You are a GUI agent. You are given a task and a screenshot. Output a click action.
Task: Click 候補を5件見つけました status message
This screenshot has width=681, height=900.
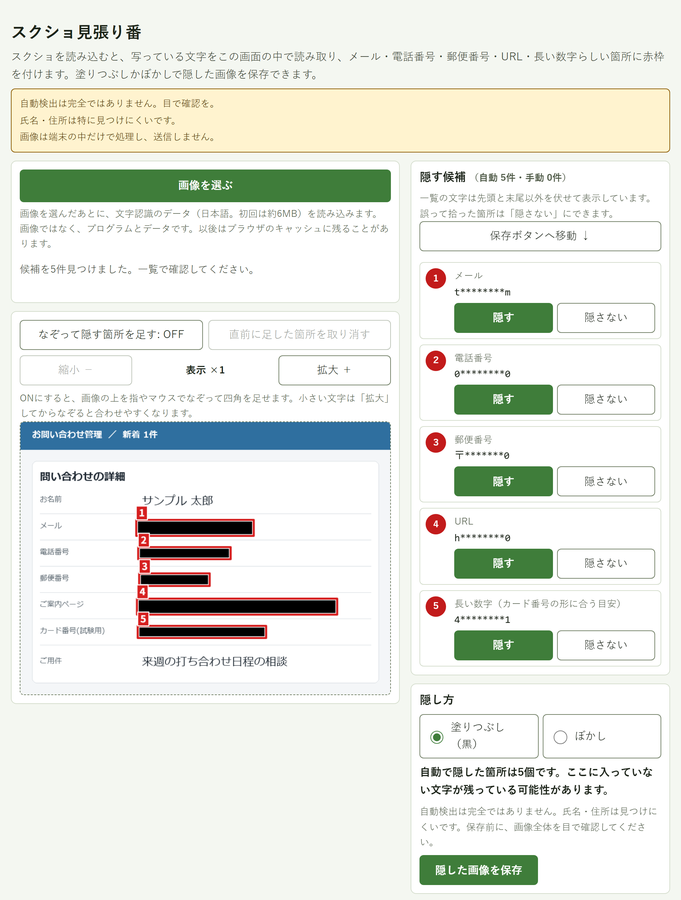tap(137, 269)
